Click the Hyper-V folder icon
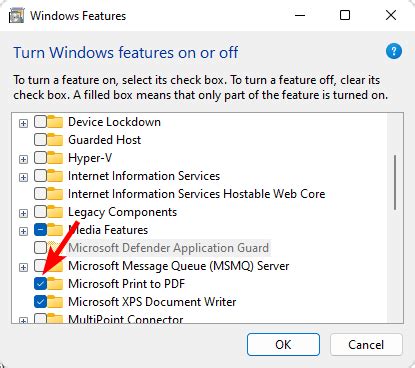The image size is (415, 368). 55,158
